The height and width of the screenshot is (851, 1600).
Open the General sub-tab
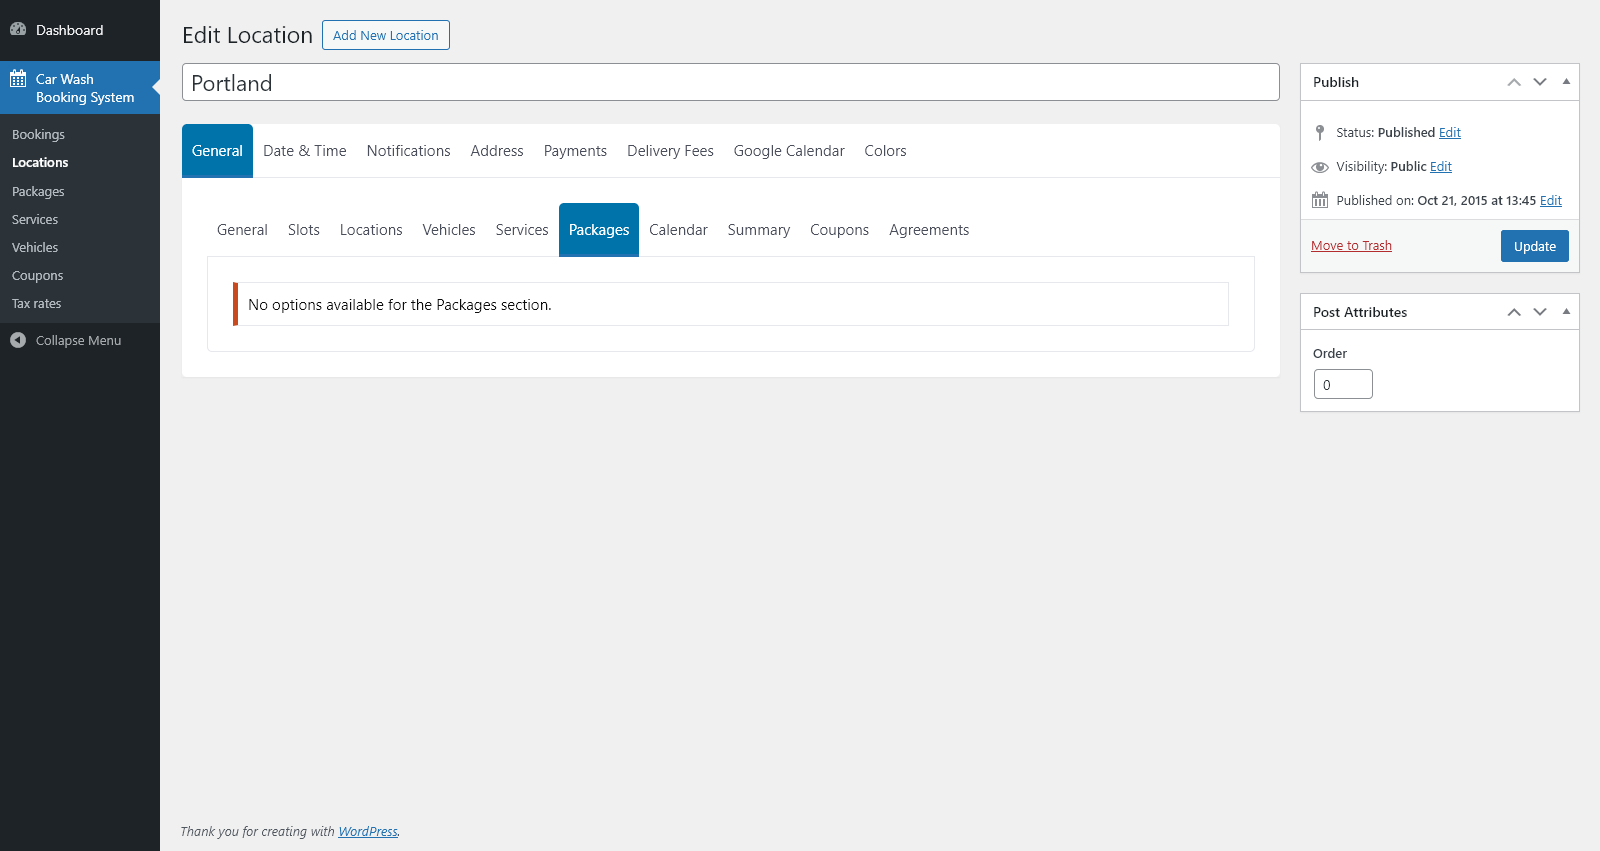[242, 230]
